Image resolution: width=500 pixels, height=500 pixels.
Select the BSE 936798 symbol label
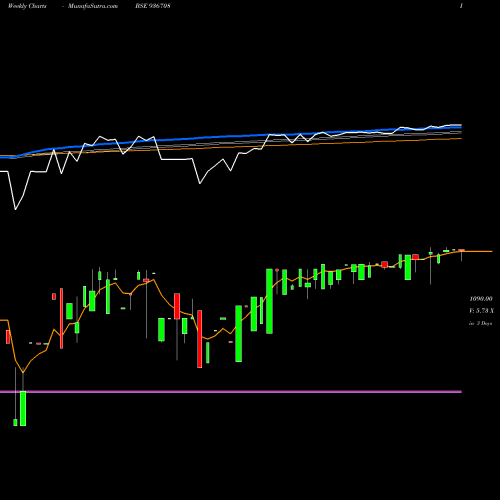pyautogui.click(x=153, y=6)
